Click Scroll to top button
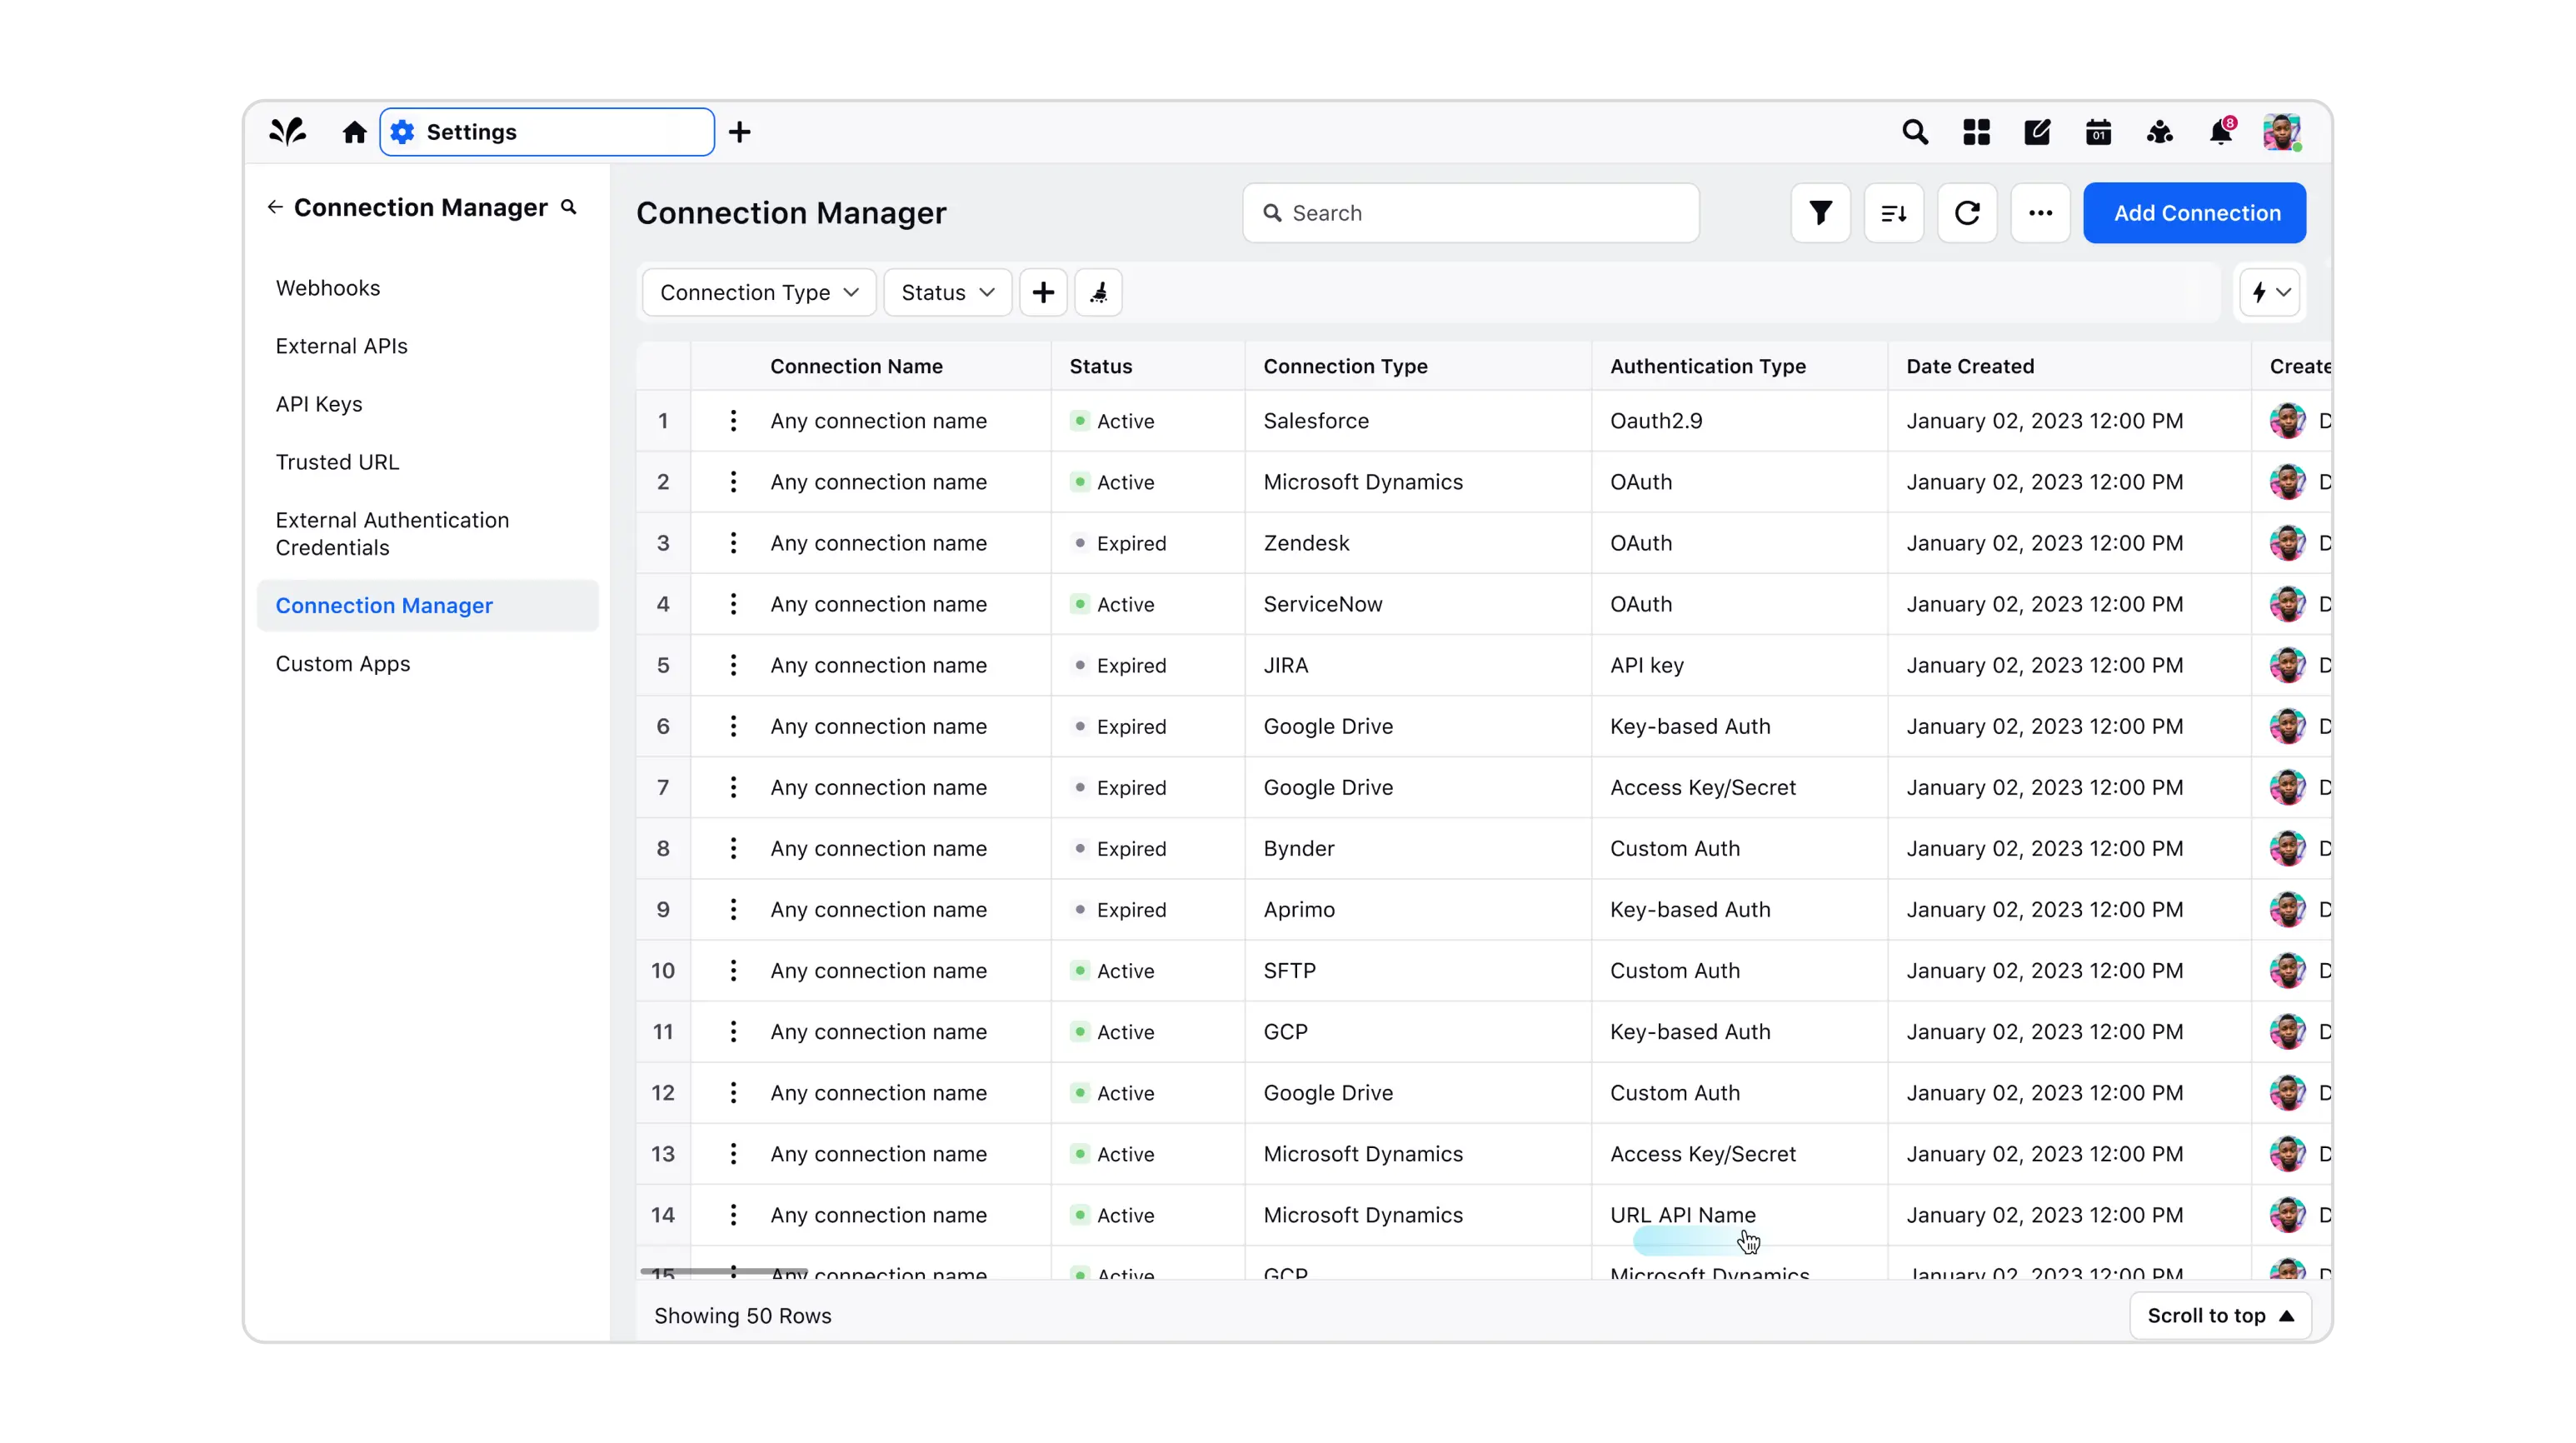The width and height of the screenshot is (2576, 1443). pyautogui.click(x=2219, y=1316)
